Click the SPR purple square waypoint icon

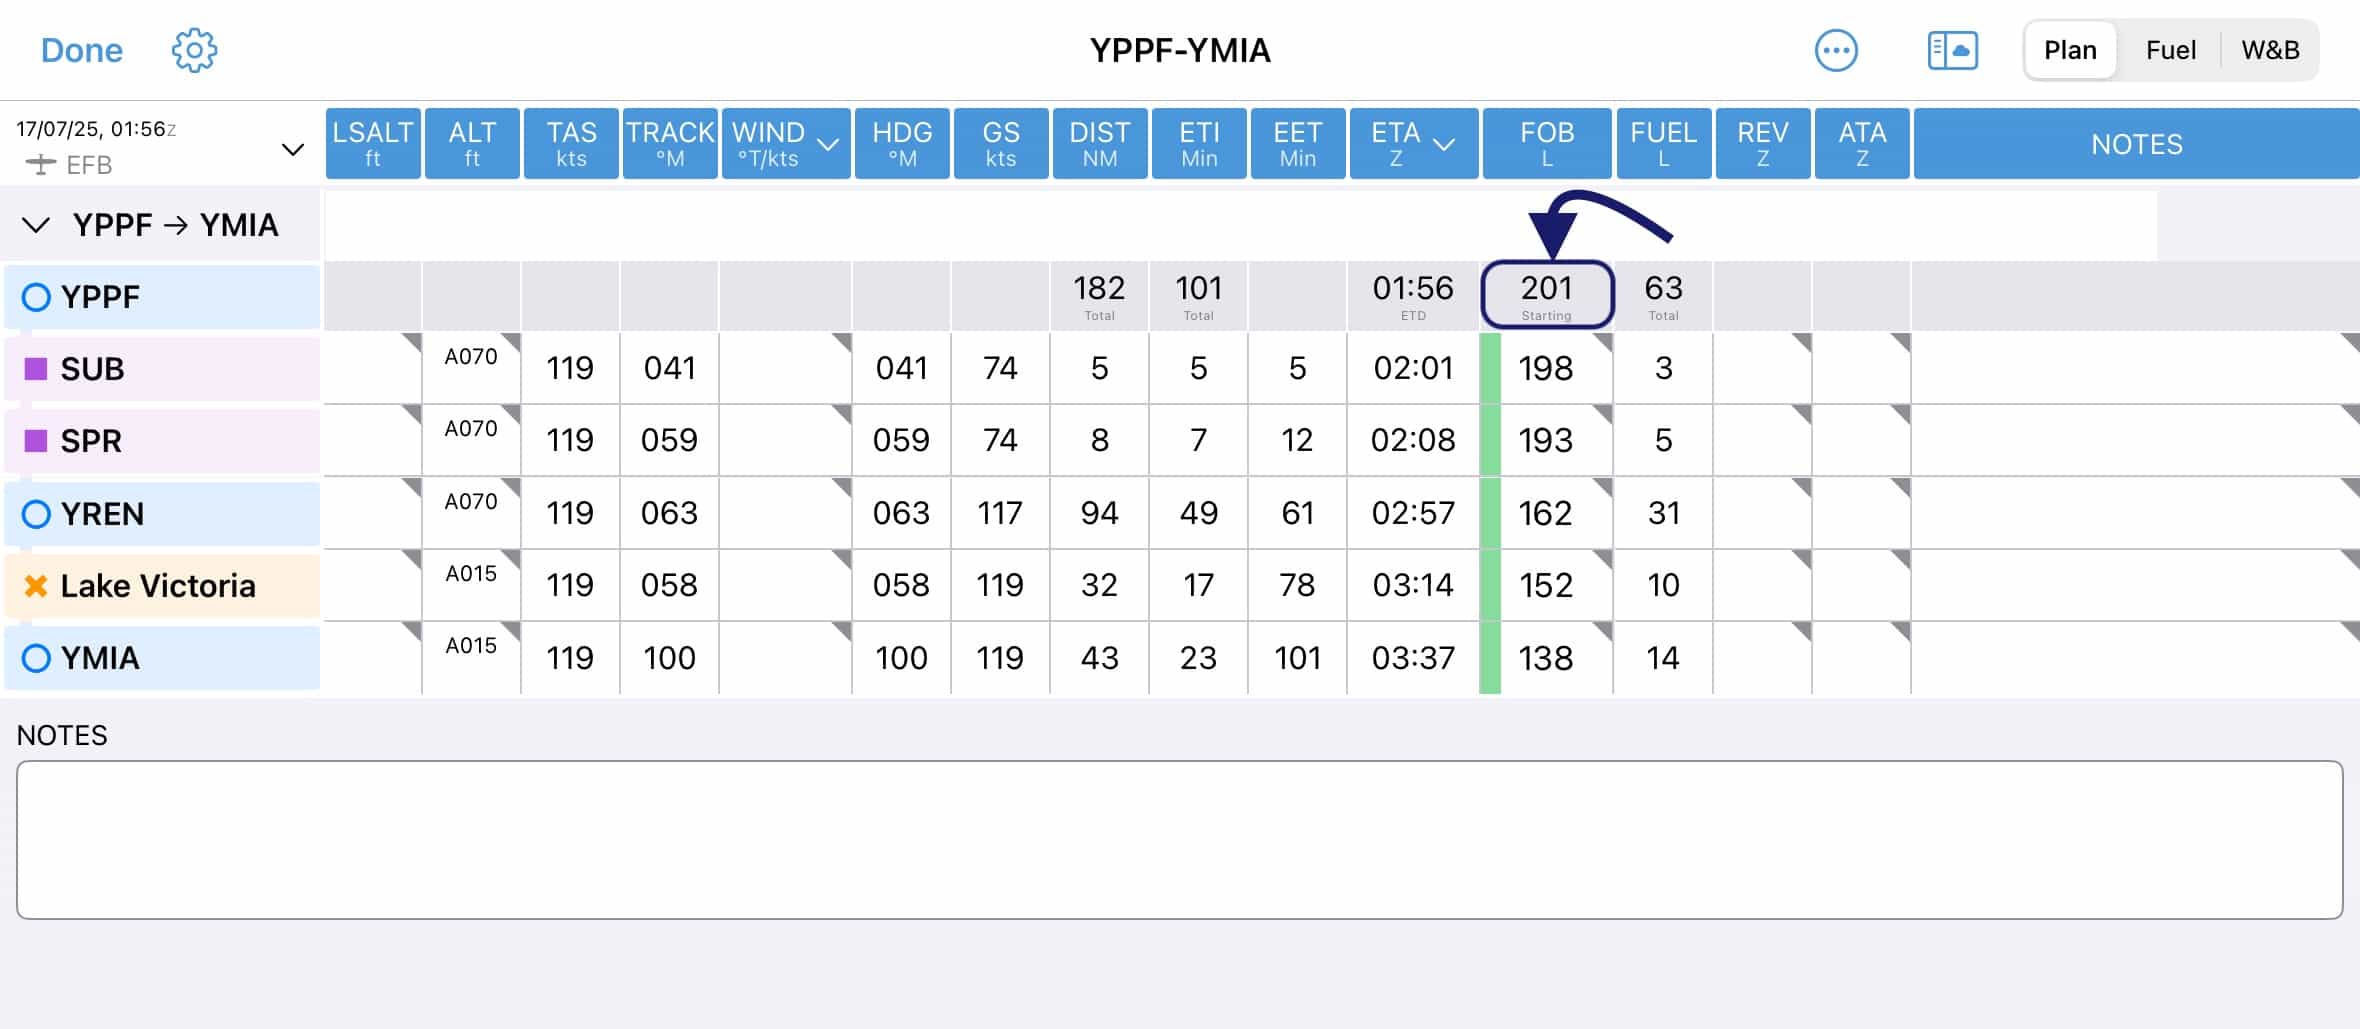[x=36, y=441]
